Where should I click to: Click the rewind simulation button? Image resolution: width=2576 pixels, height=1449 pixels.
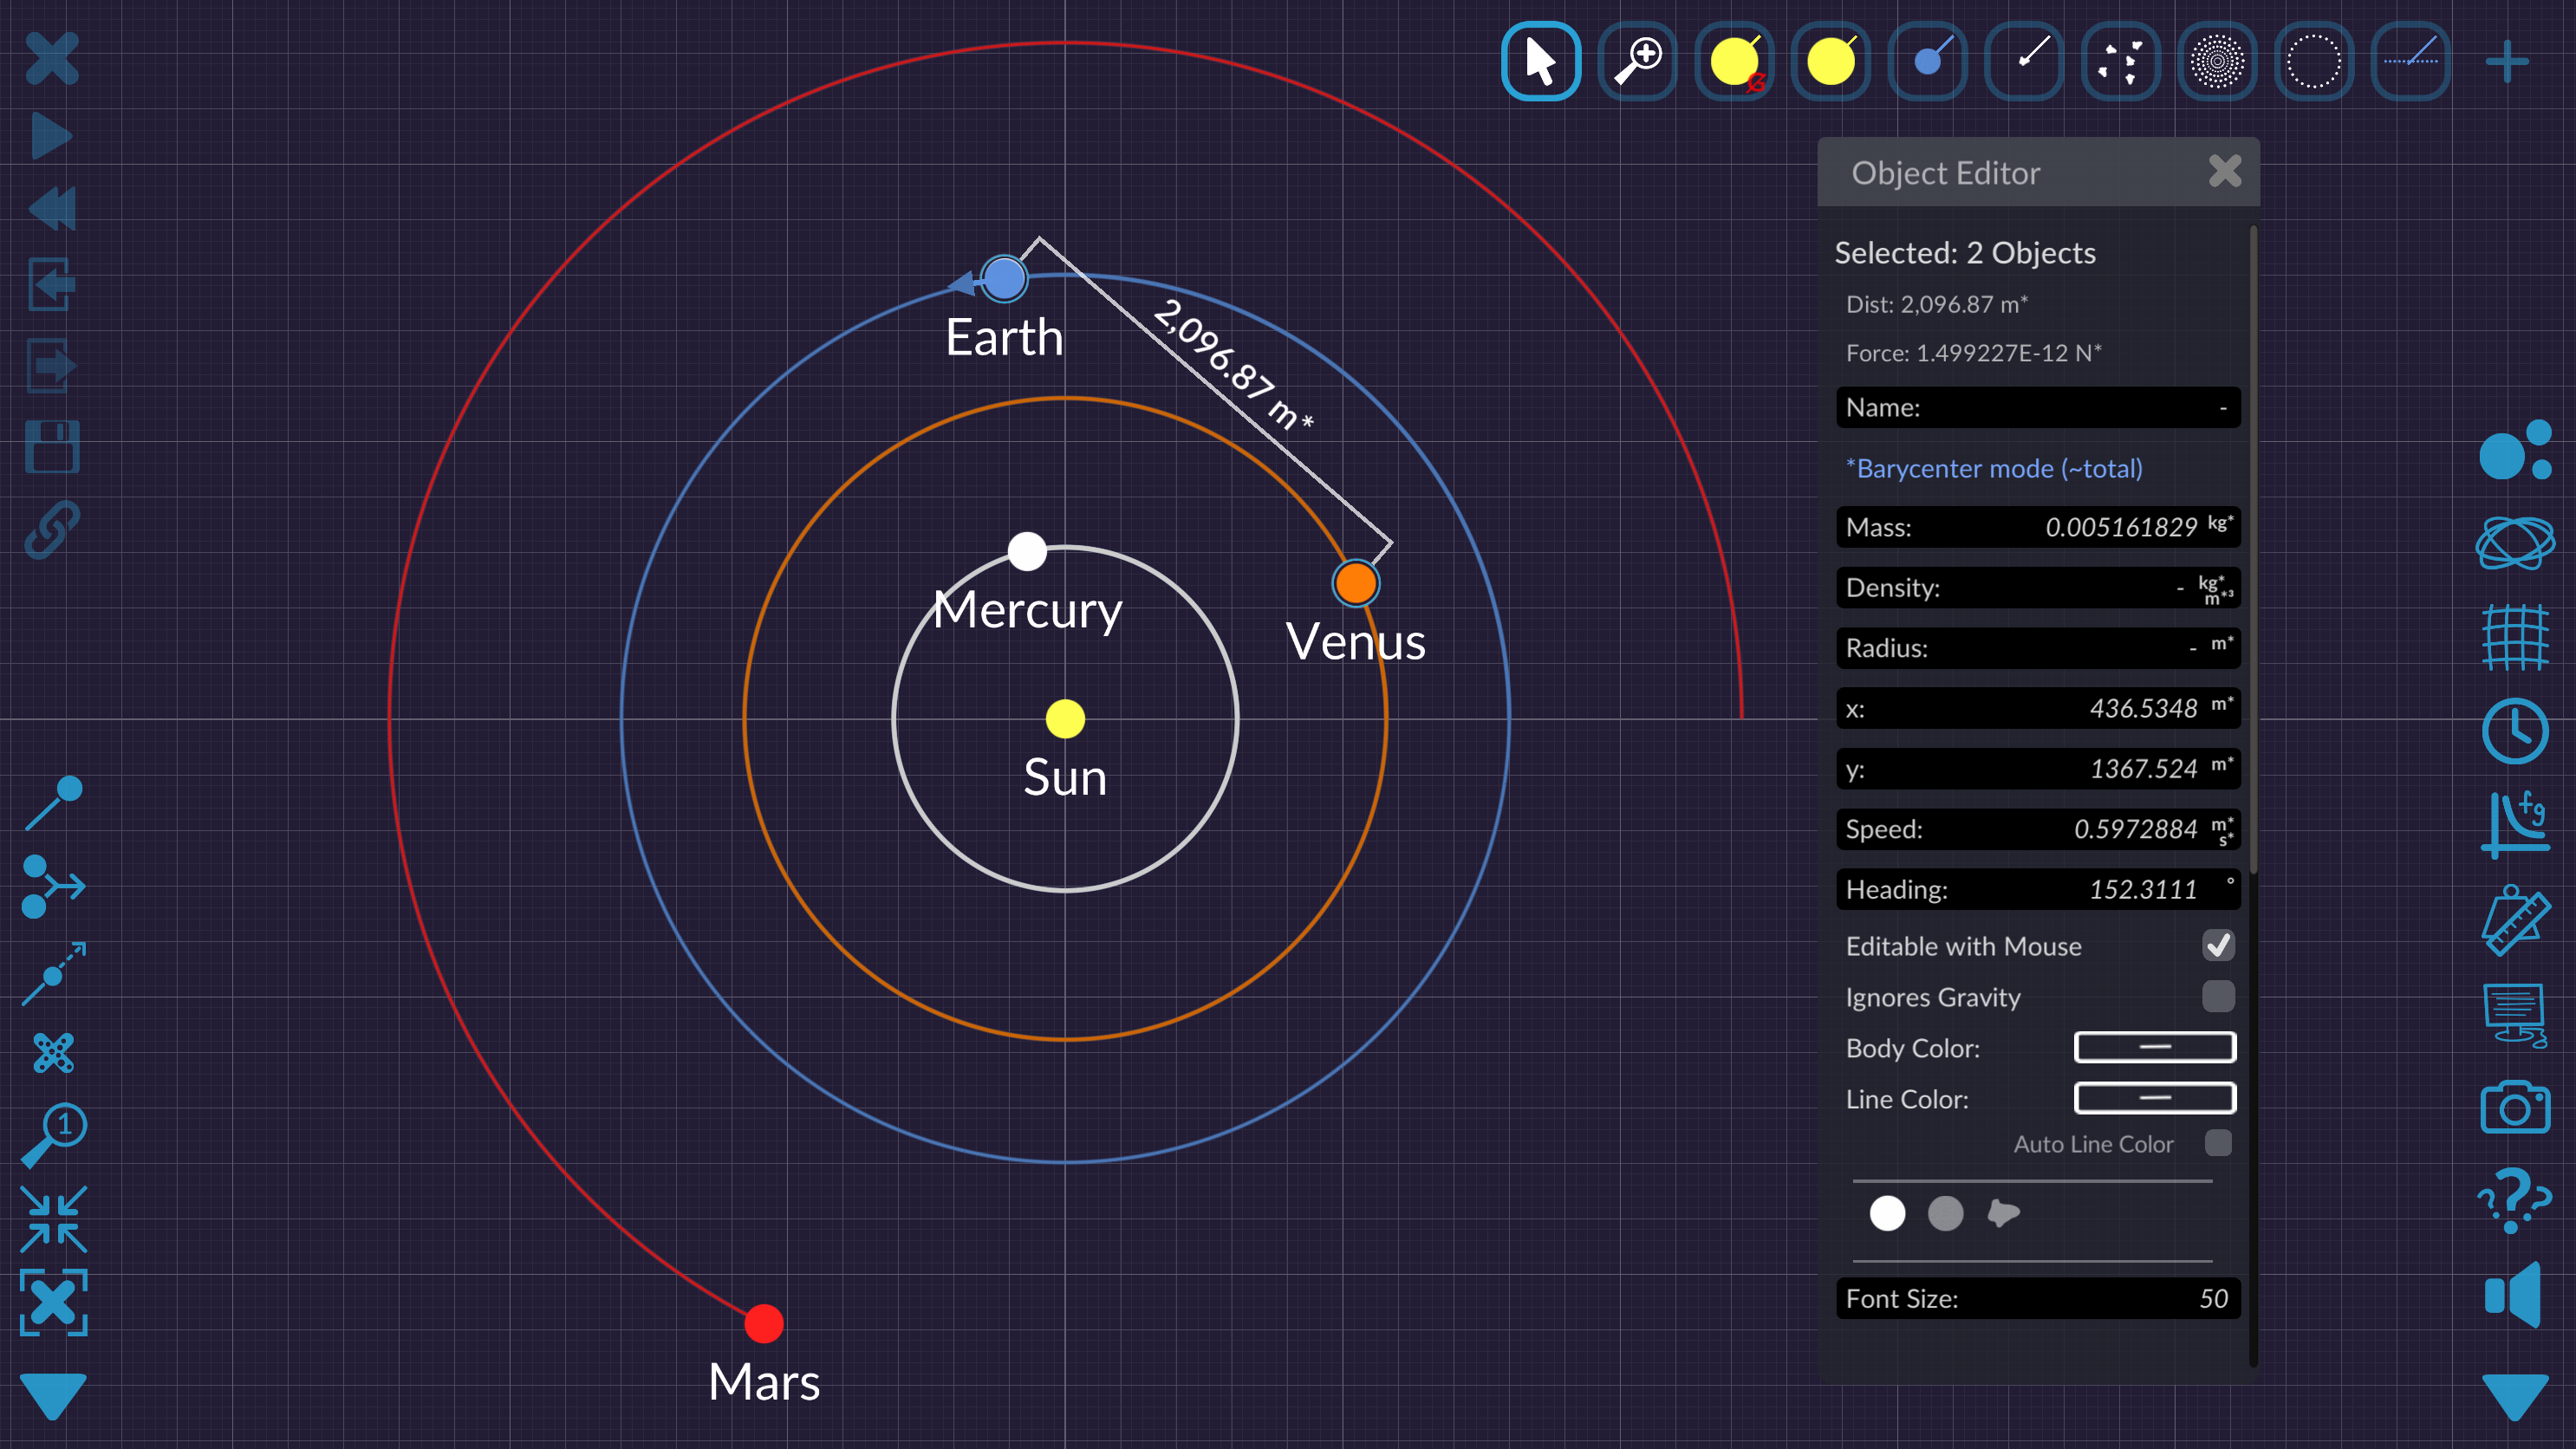52,209
